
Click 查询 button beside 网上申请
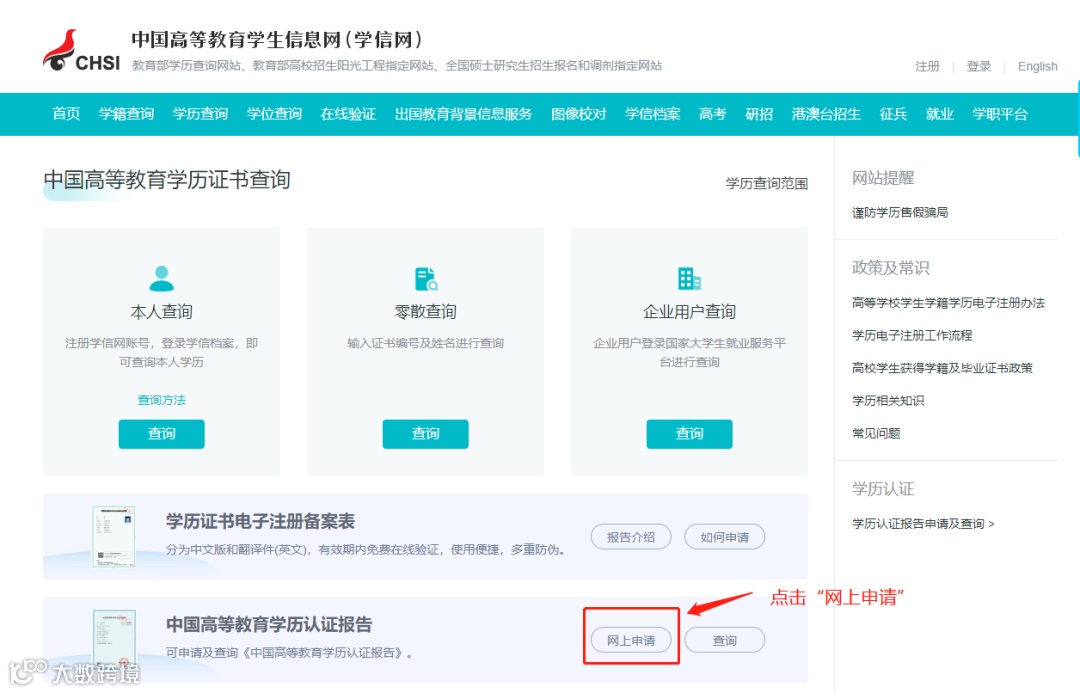(x=725, y=640)
